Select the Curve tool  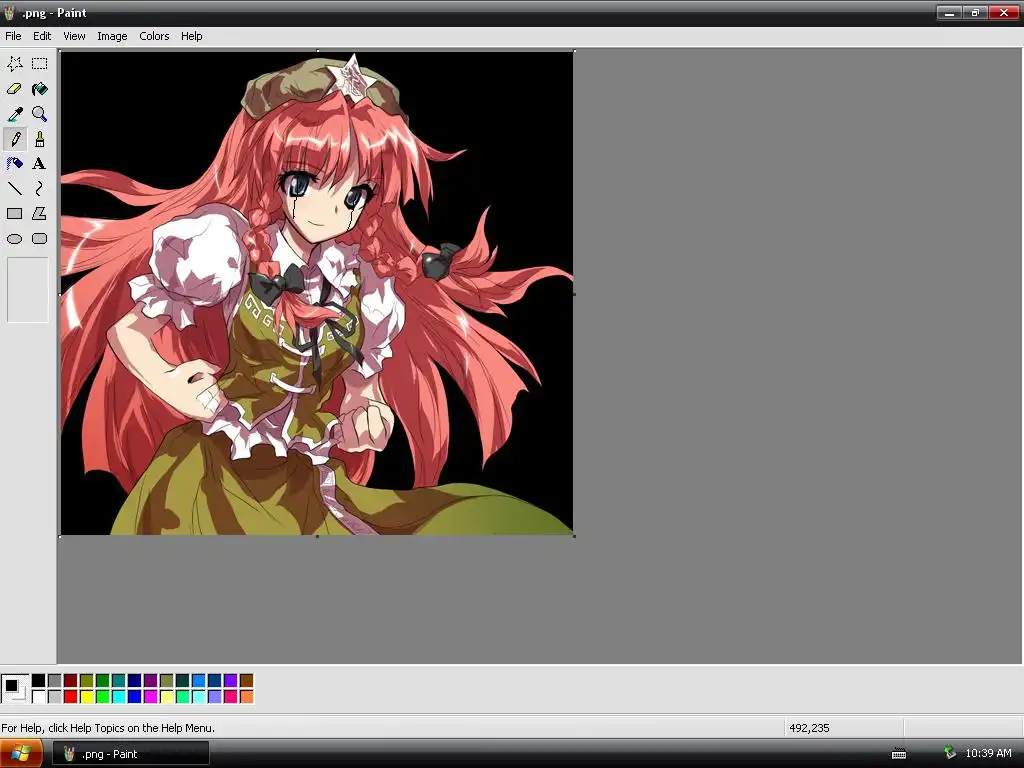click(39, 189)
